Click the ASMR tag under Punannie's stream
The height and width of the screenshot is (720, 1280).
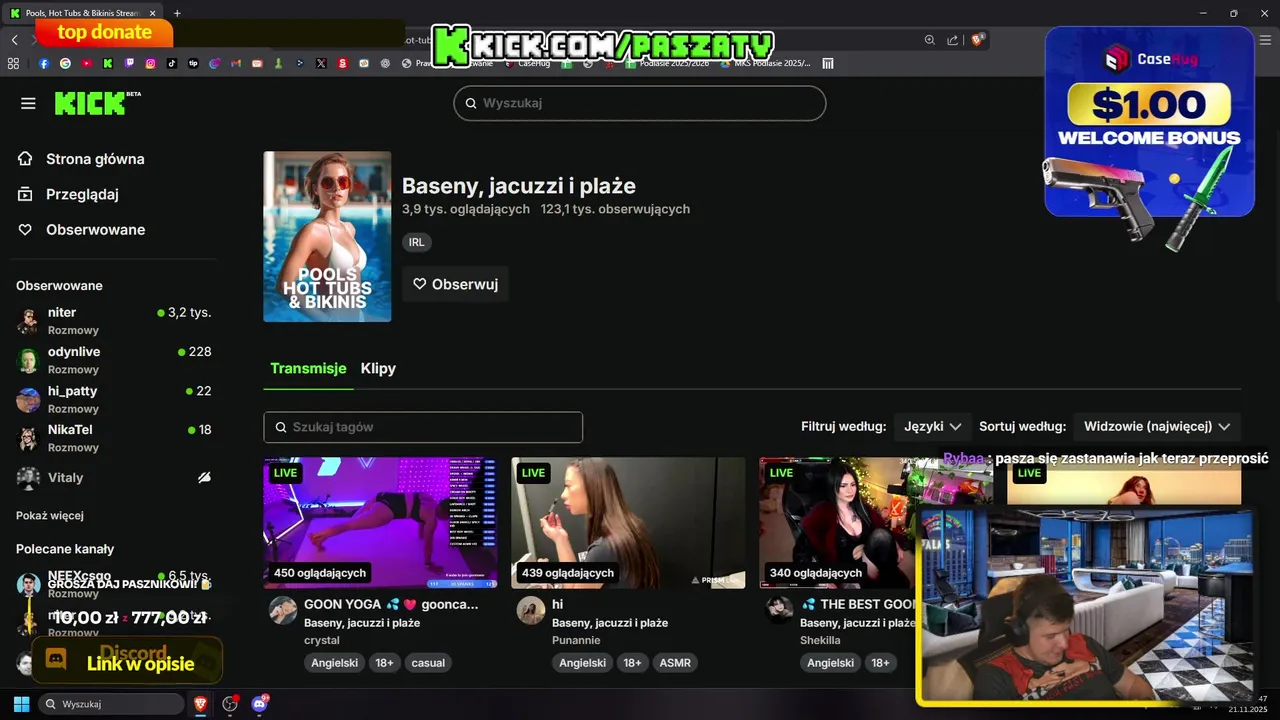click(675, 663)
